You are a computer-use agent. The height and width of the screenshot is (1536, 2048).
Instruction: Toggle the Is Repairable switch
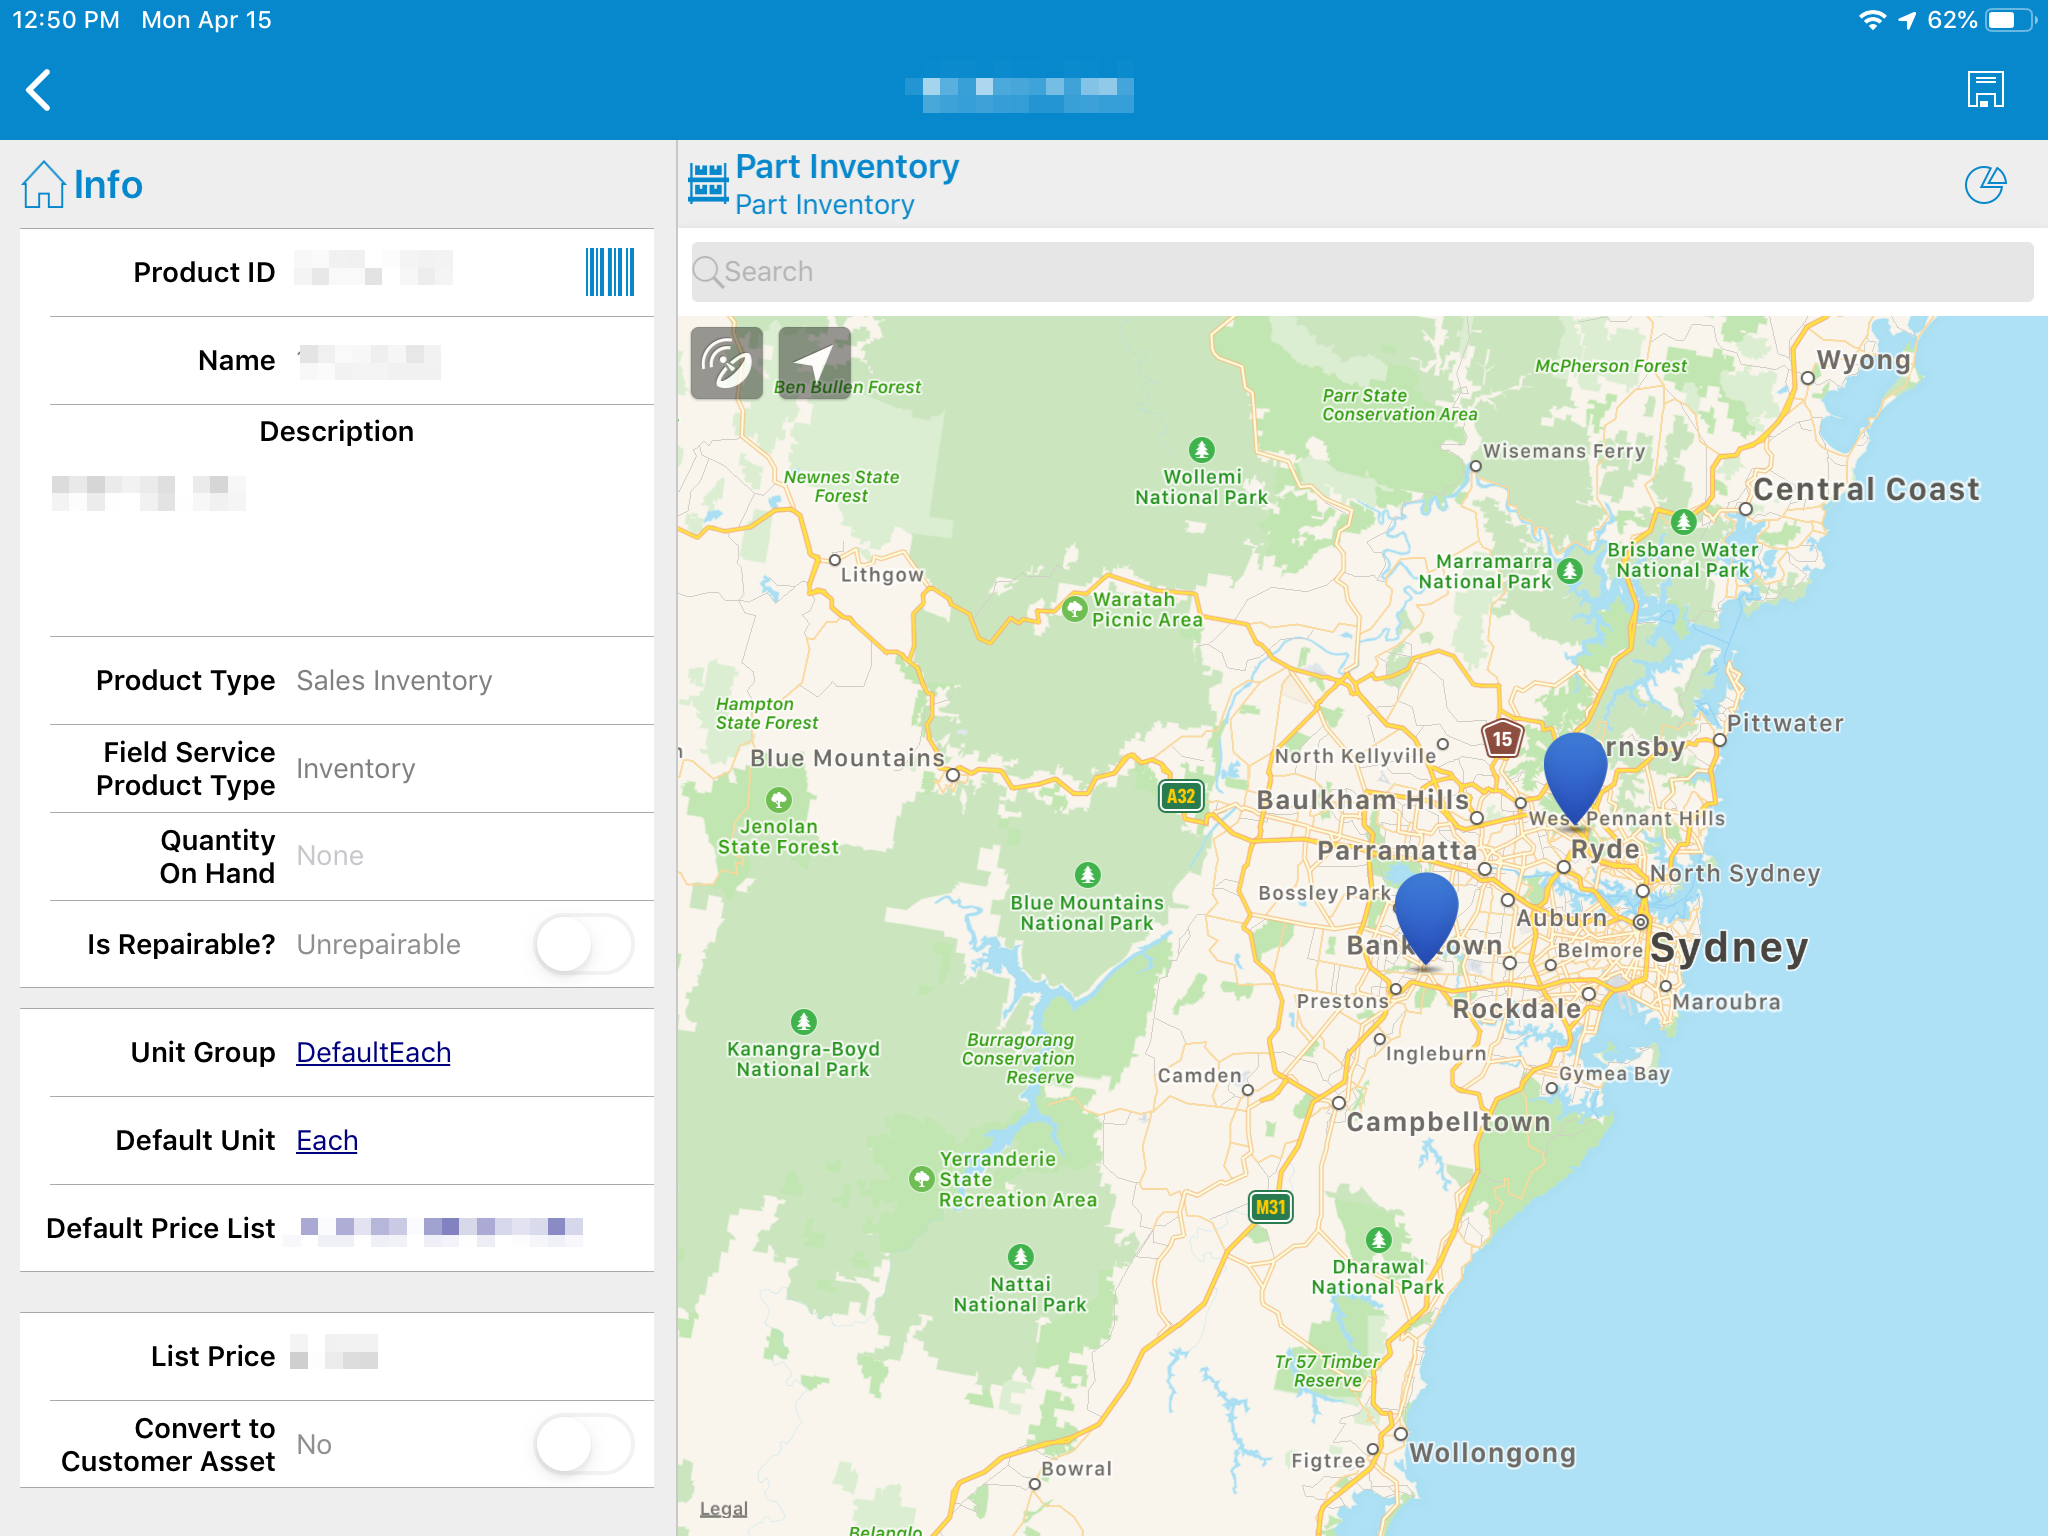coord(584,944)
